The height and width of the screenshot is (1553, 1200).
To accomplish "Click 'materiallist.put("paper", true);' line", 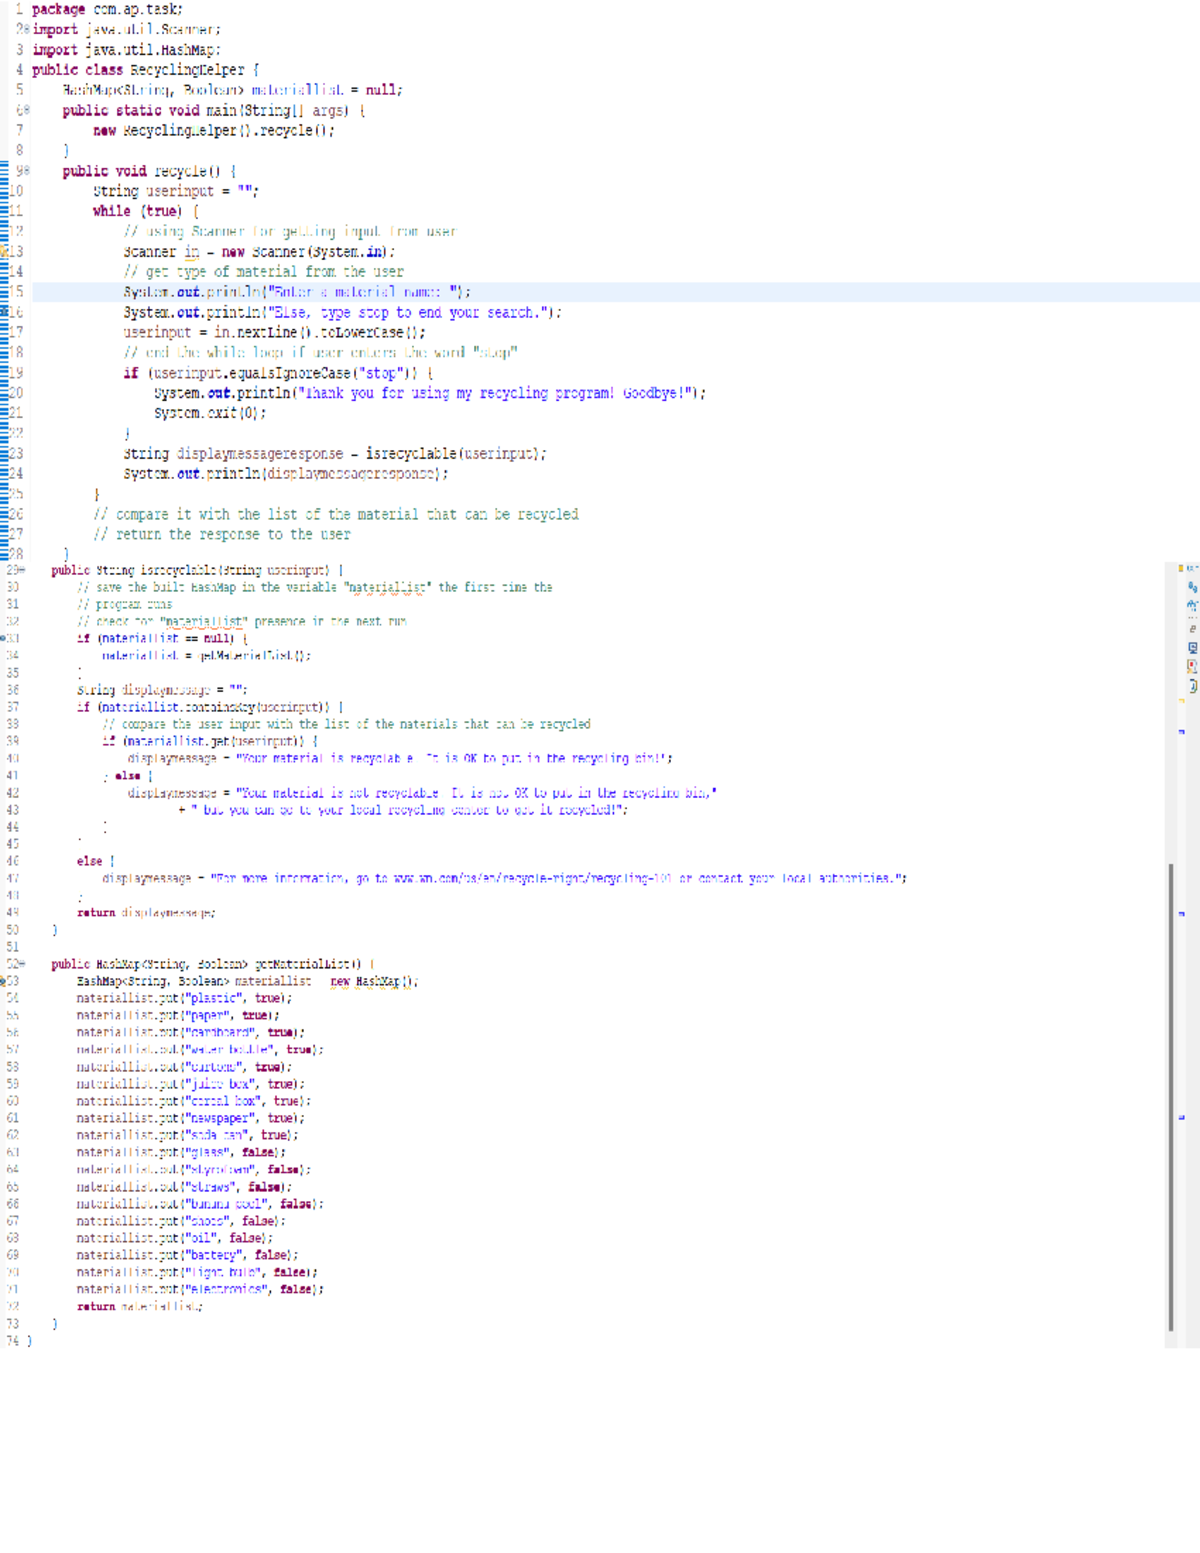I will point(178,1015).
